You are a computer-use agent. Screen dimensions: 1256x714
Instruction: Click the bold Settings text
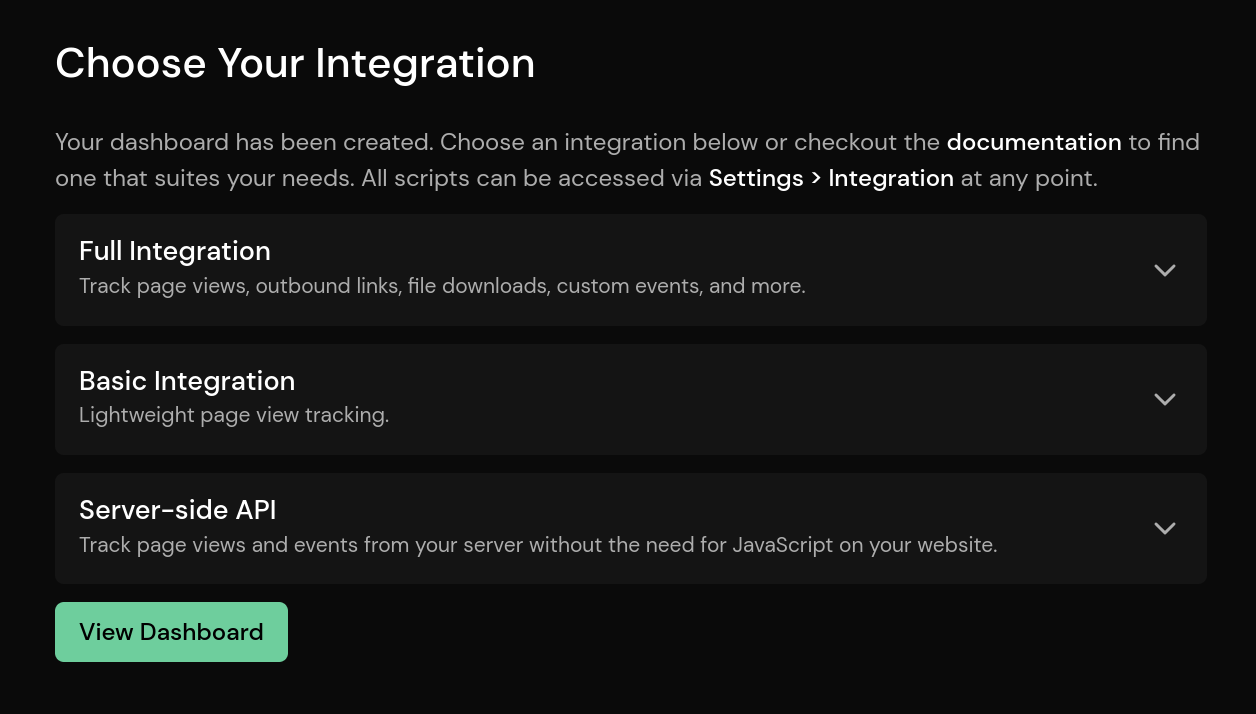pyautogui.click(x=756, y=178)
